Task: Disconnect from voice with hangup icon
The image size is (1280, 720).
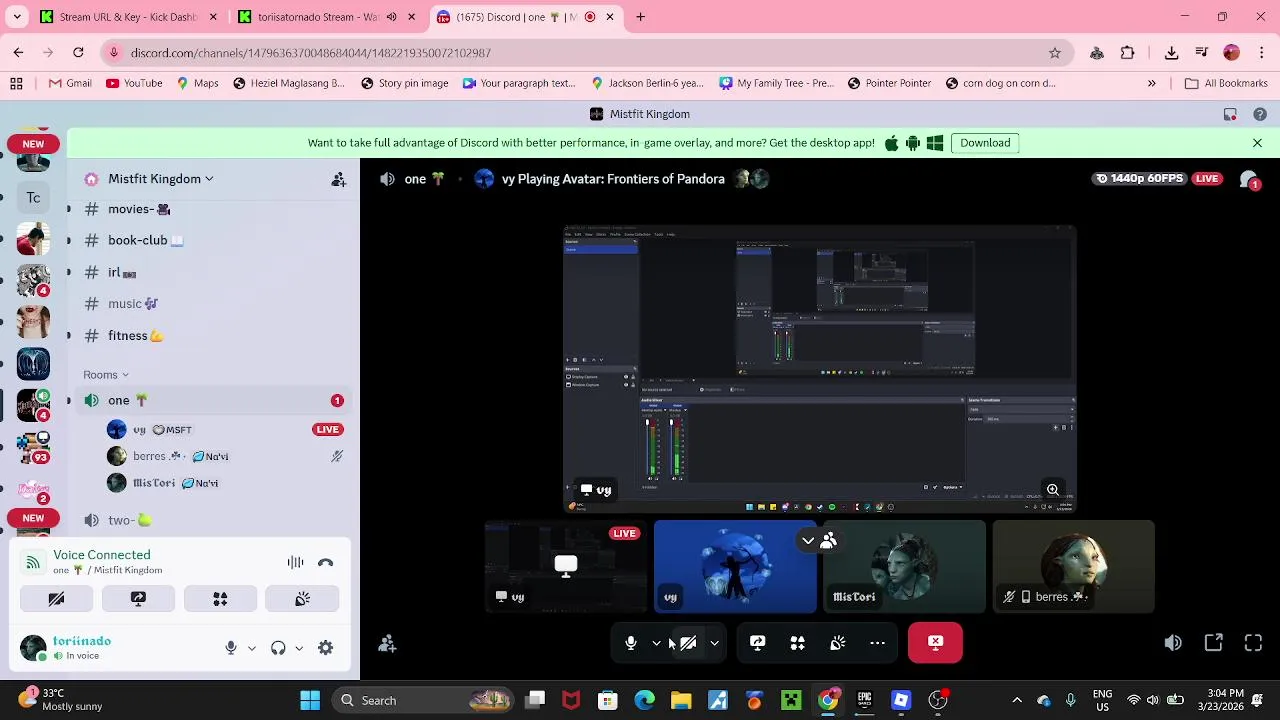Action: [x=325, y=563]
